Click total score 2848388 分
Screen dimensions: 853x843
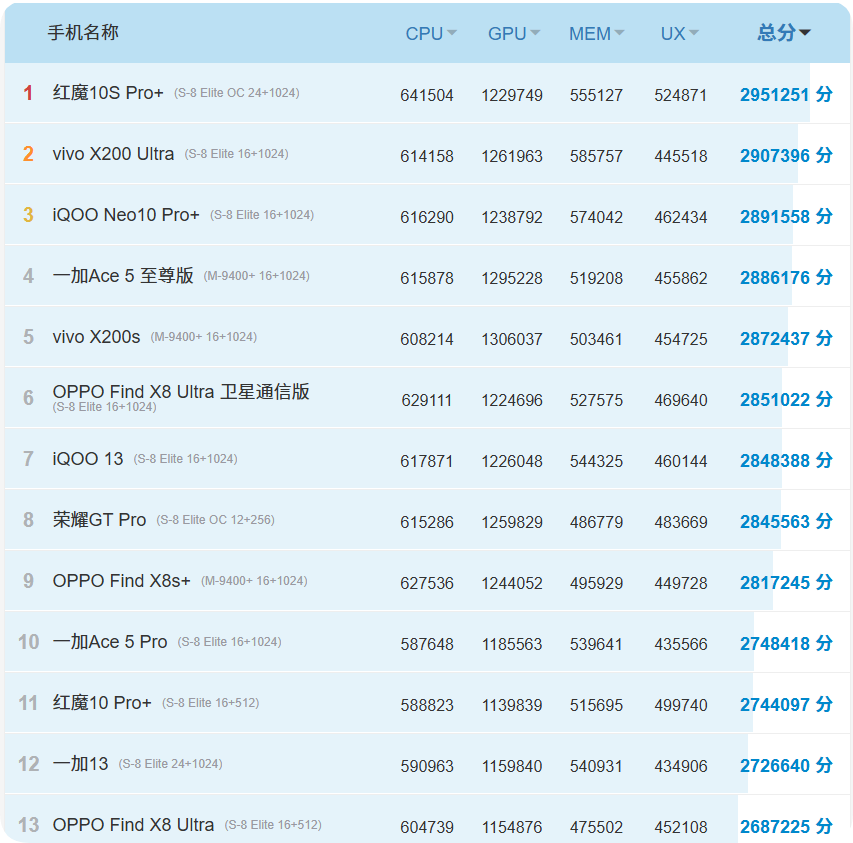tap(786, 461)
